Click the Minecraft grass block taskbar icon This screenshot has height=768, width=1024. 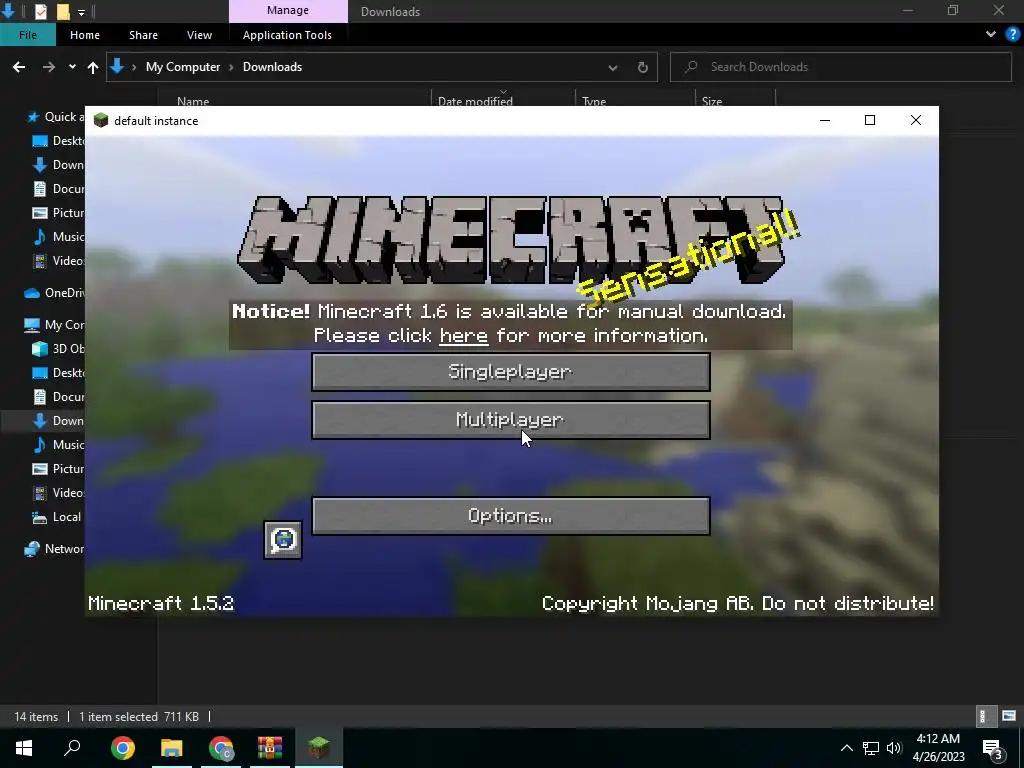[319, 748]
